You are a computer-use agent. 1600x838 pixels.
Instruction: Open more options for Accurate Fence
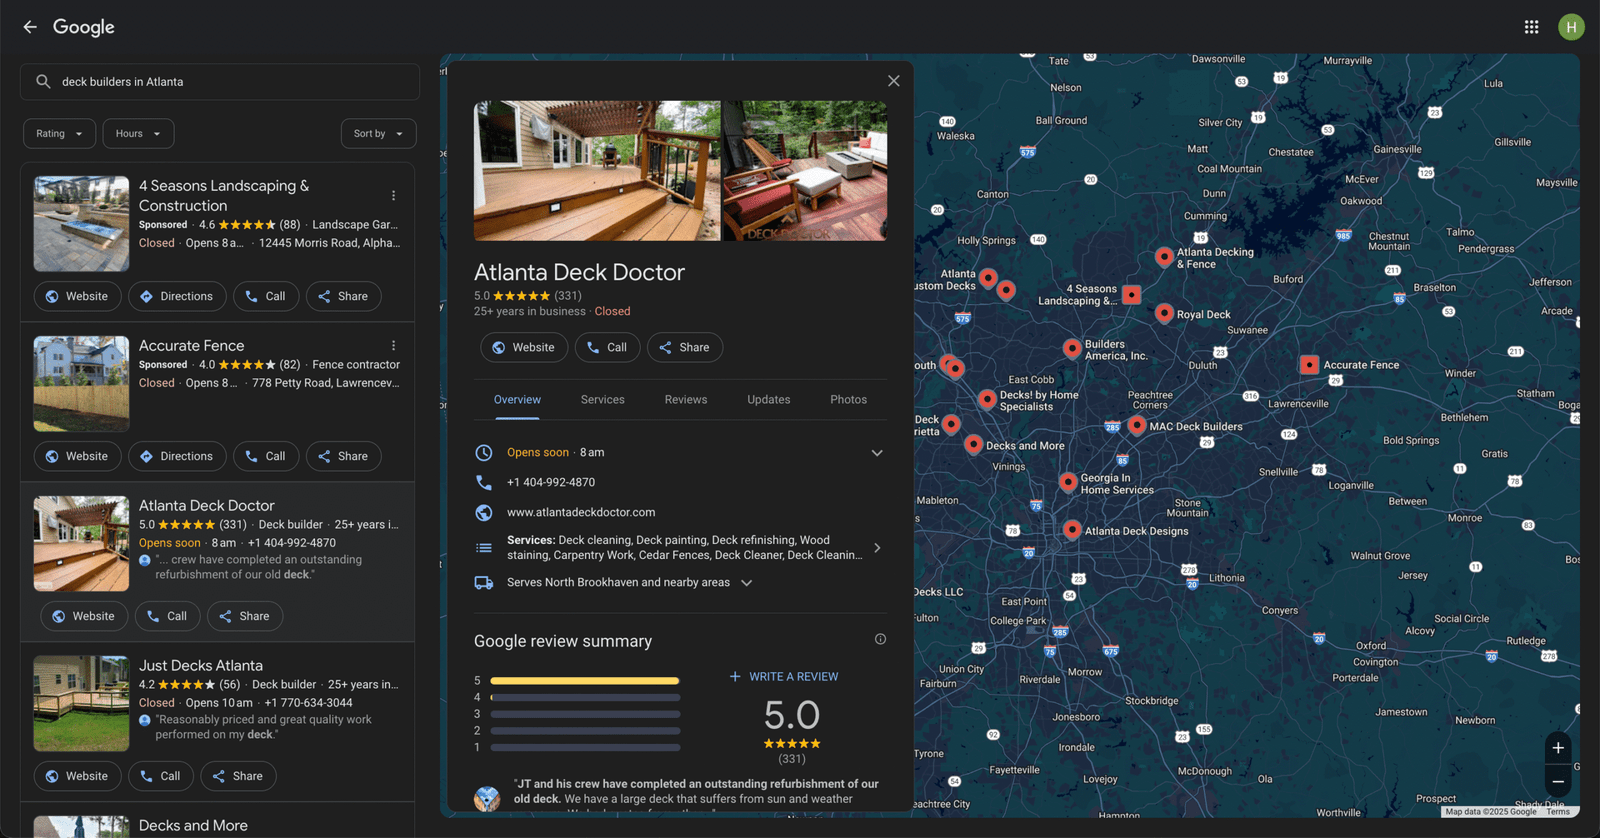[393, 346]
